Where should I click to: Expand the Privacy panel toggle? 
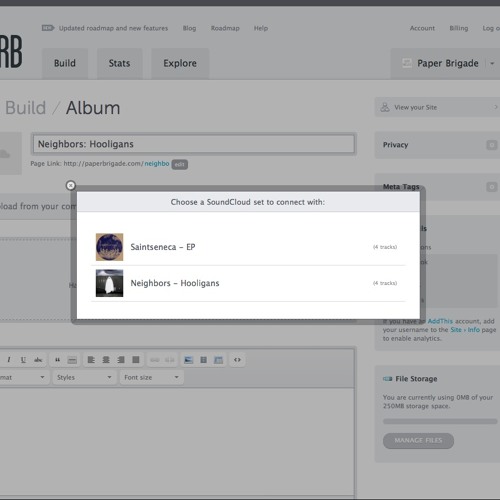492,145
